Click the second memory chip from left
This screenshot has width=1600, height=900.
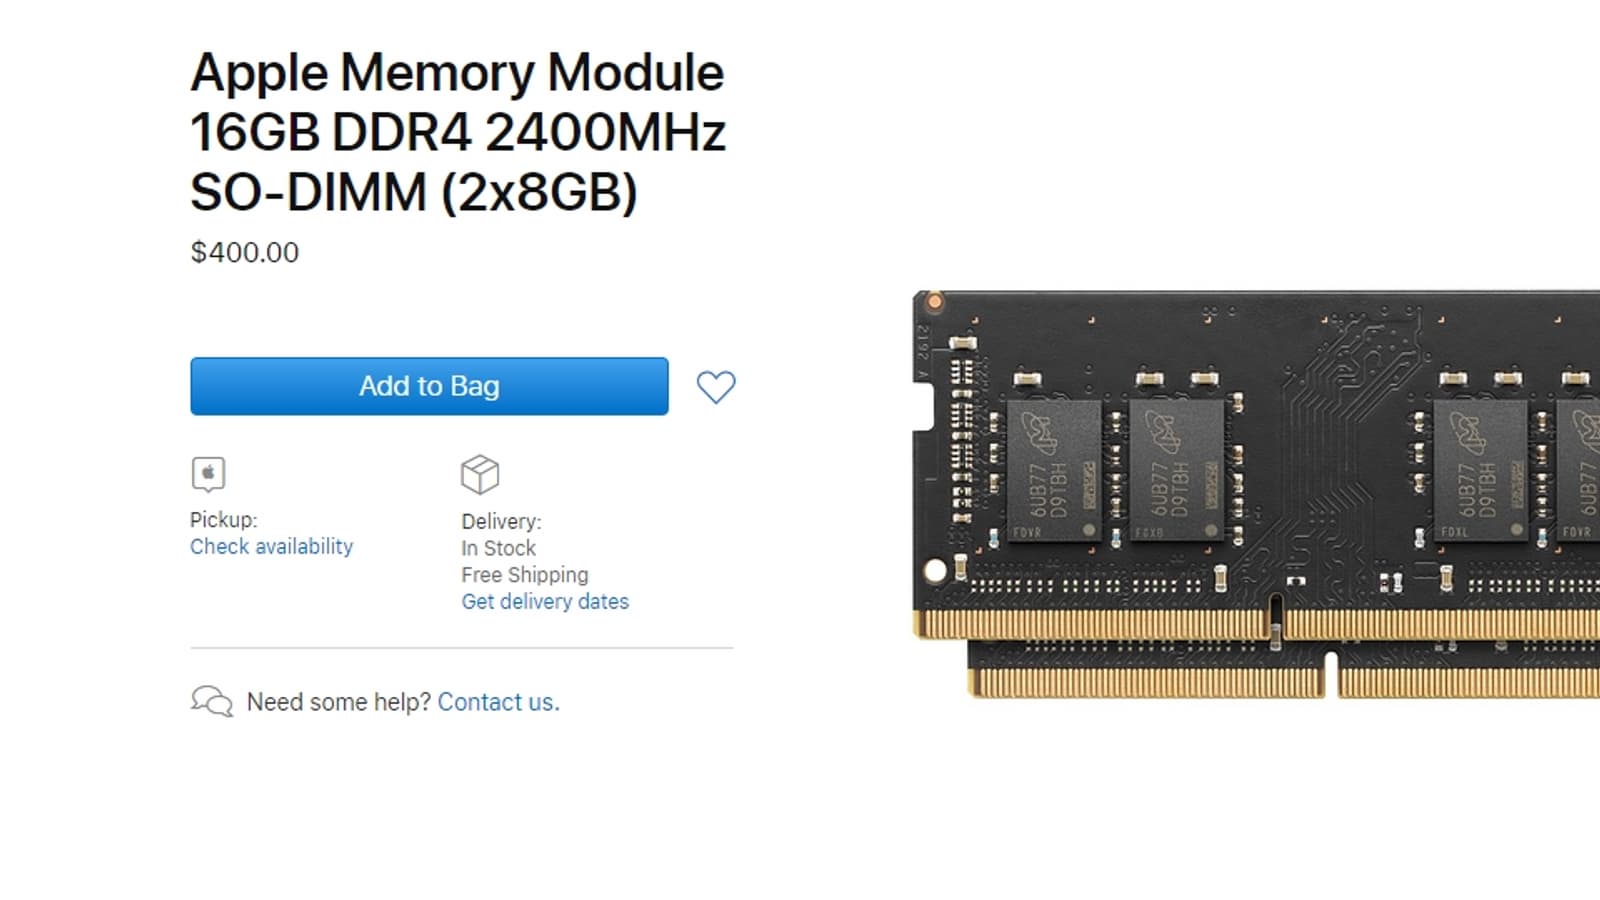[1176, 471]
